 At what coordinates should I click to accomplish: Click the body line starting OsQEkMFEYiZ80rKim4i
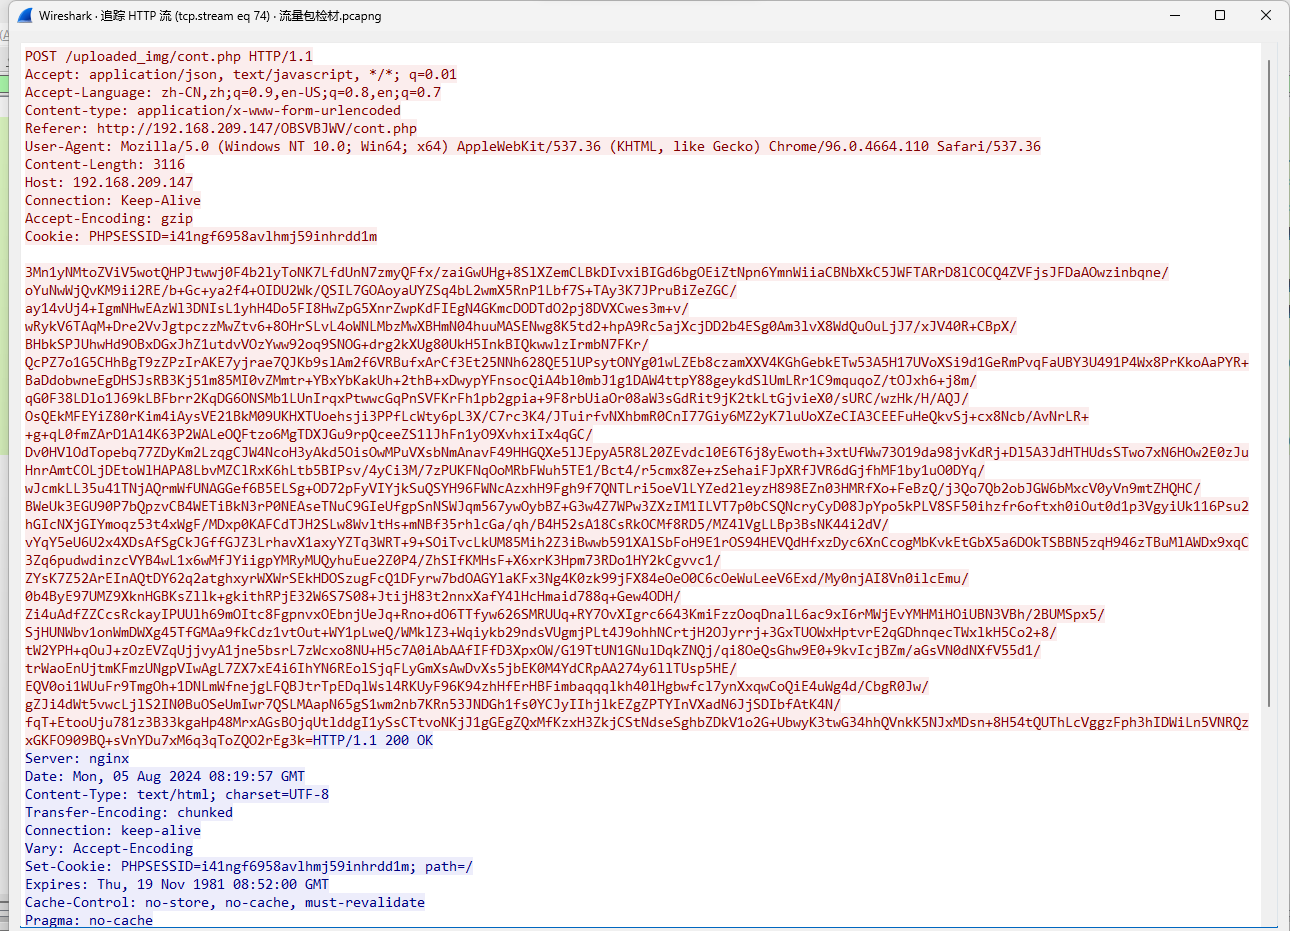click(x=557, y=416)
